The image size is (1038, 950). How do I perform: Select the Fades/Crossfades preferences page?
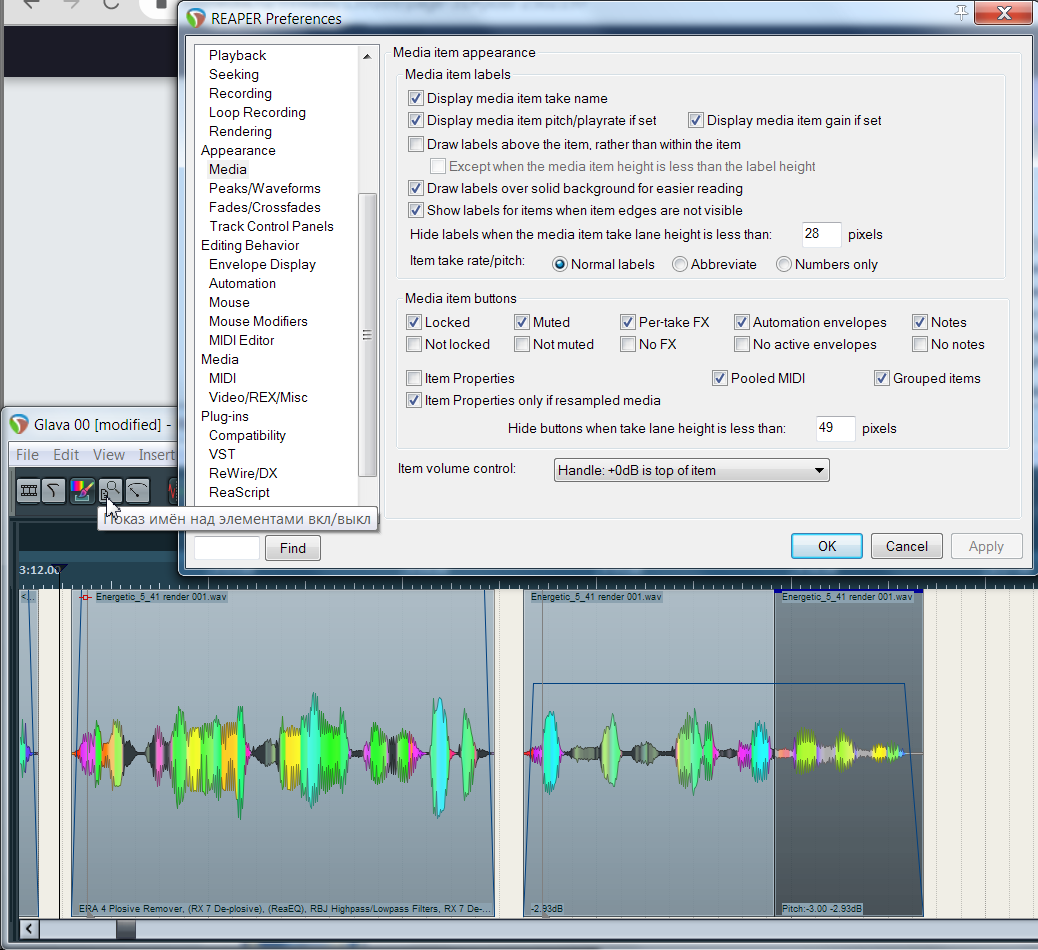pos(265,208)
